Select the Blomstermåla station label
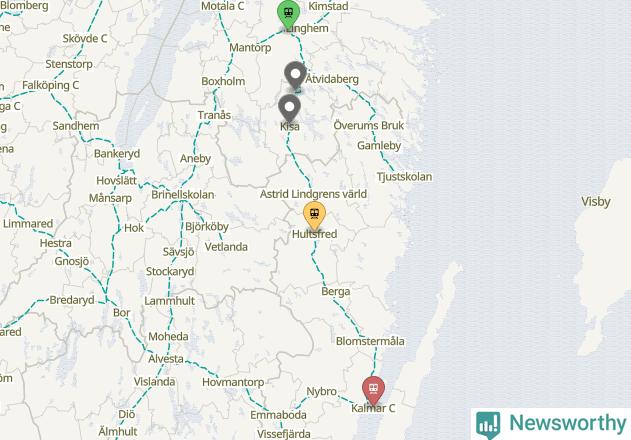The width and height of the screenshot is (631, 440). point(370,341)
